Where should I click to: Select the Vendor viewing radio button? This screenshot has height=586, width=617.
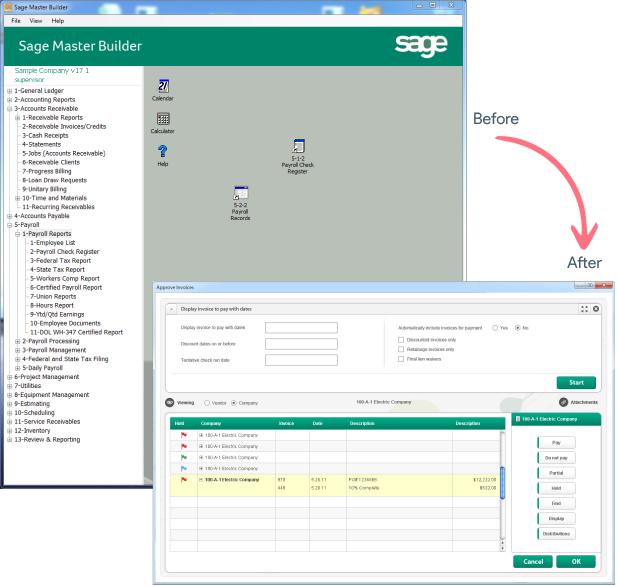pos(207,403)
